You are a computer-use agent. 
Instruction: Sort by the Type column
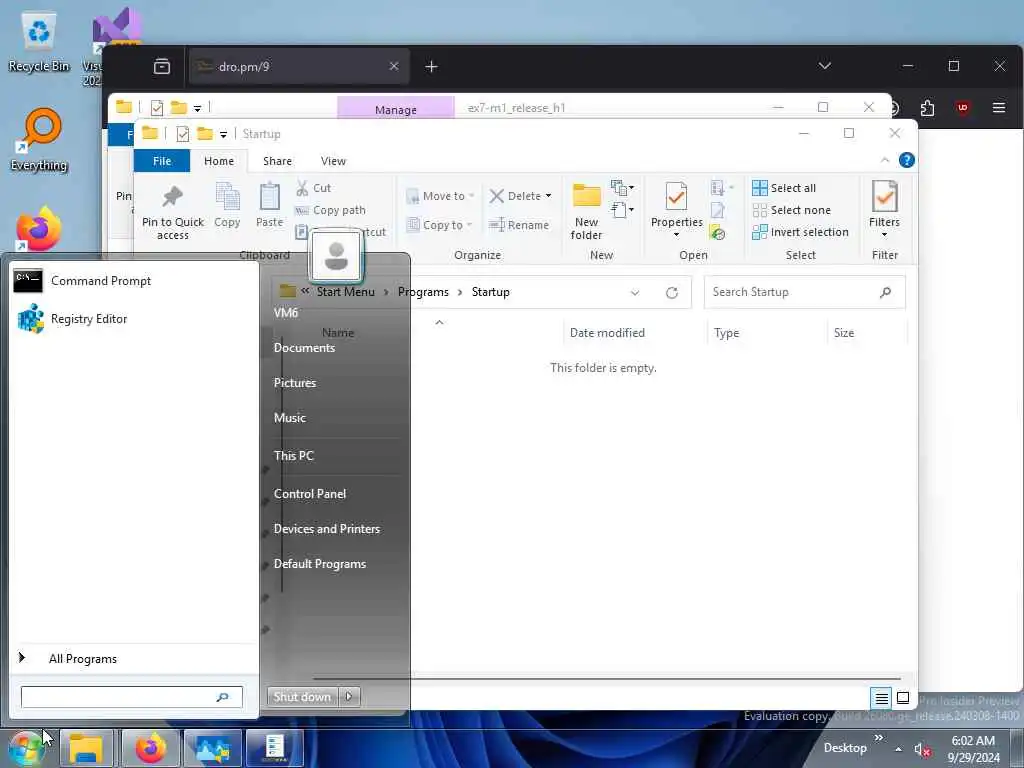pyautogui.click(x=726, y=332)
